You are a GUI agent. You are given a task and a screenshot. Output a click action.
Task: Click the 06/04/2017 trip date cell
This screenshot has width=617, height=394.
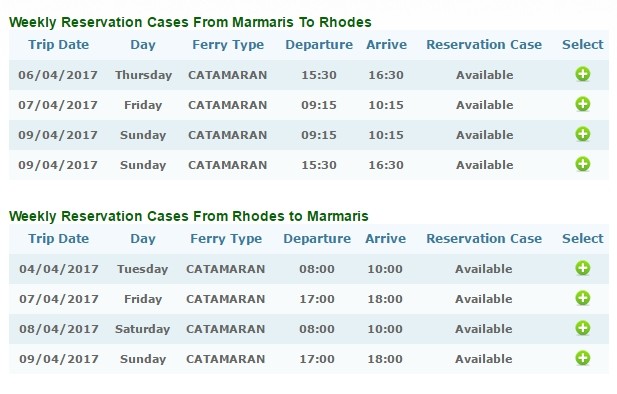click(58, 75)
